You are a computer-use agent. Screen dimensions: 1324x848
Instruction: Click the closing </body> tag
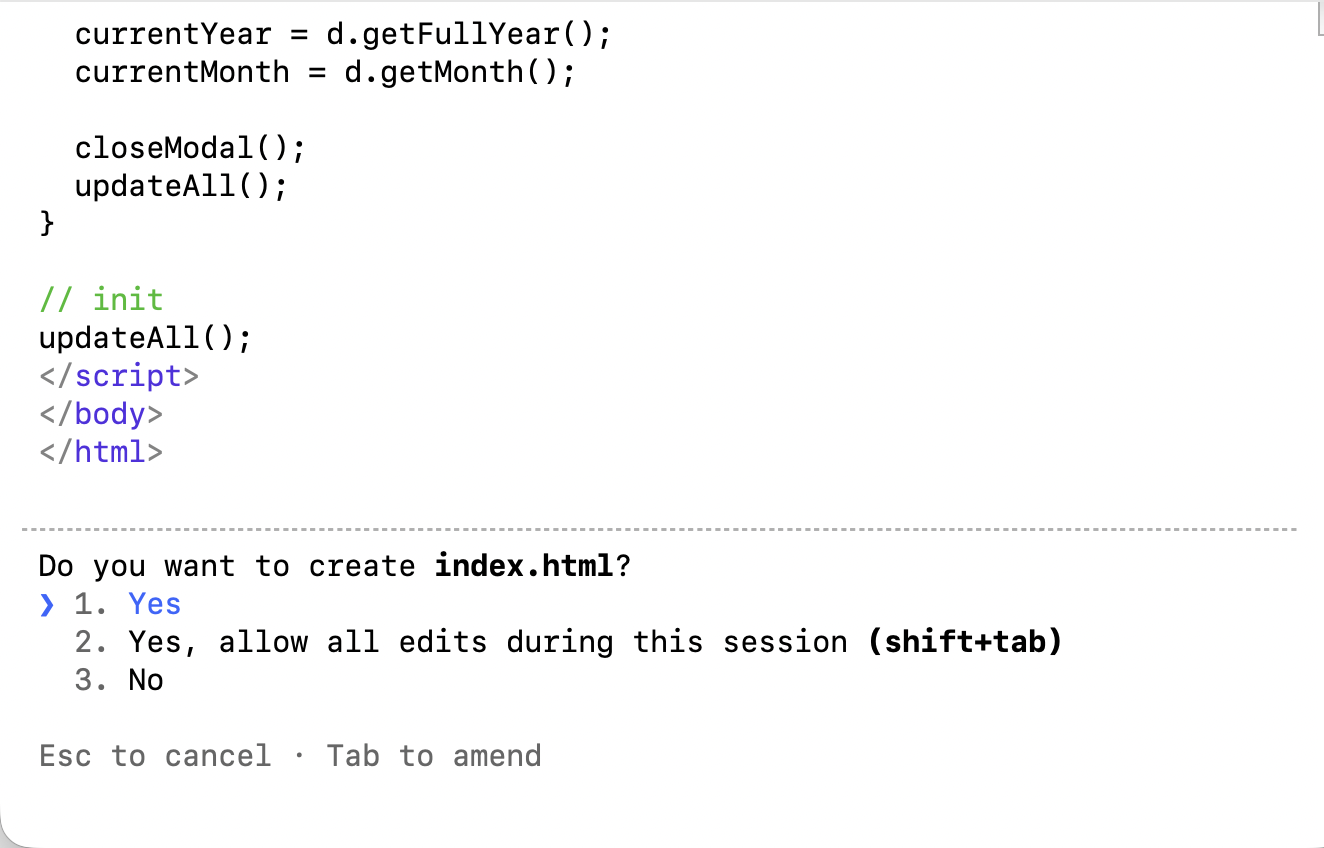coord(101,414)
